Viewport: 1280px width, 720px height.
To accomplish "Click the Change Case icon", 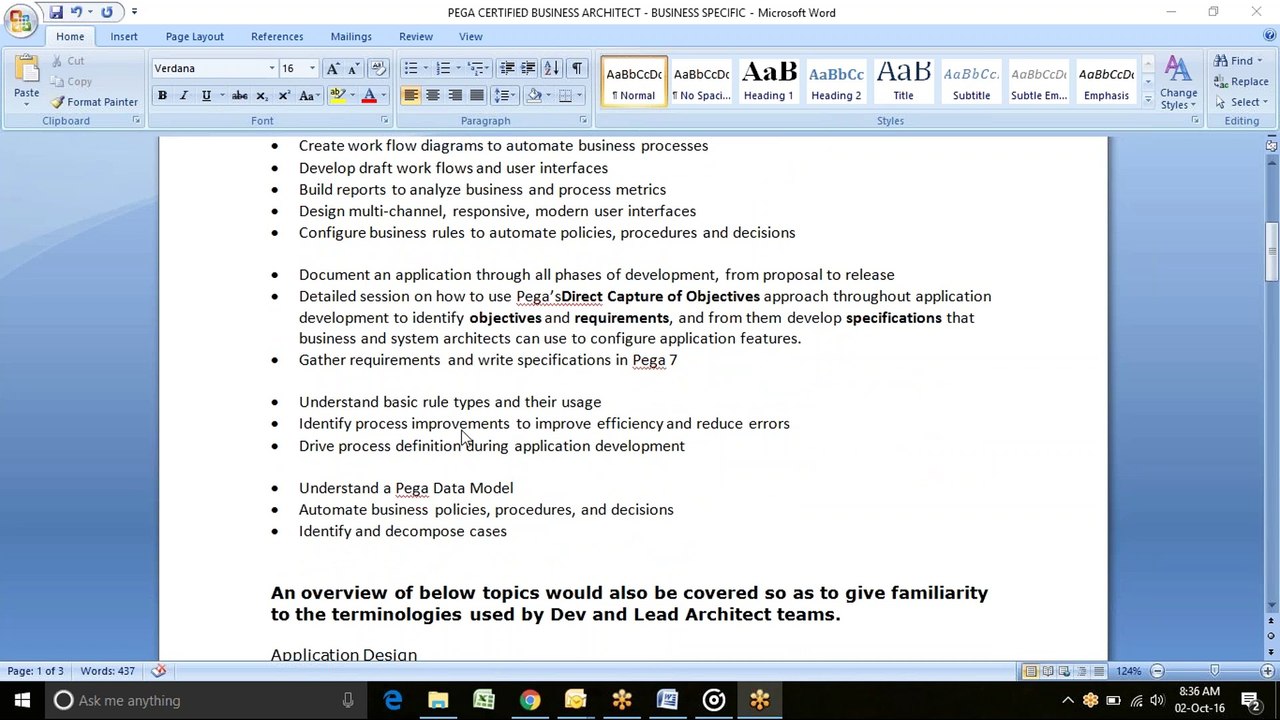I will coord(308,96).
